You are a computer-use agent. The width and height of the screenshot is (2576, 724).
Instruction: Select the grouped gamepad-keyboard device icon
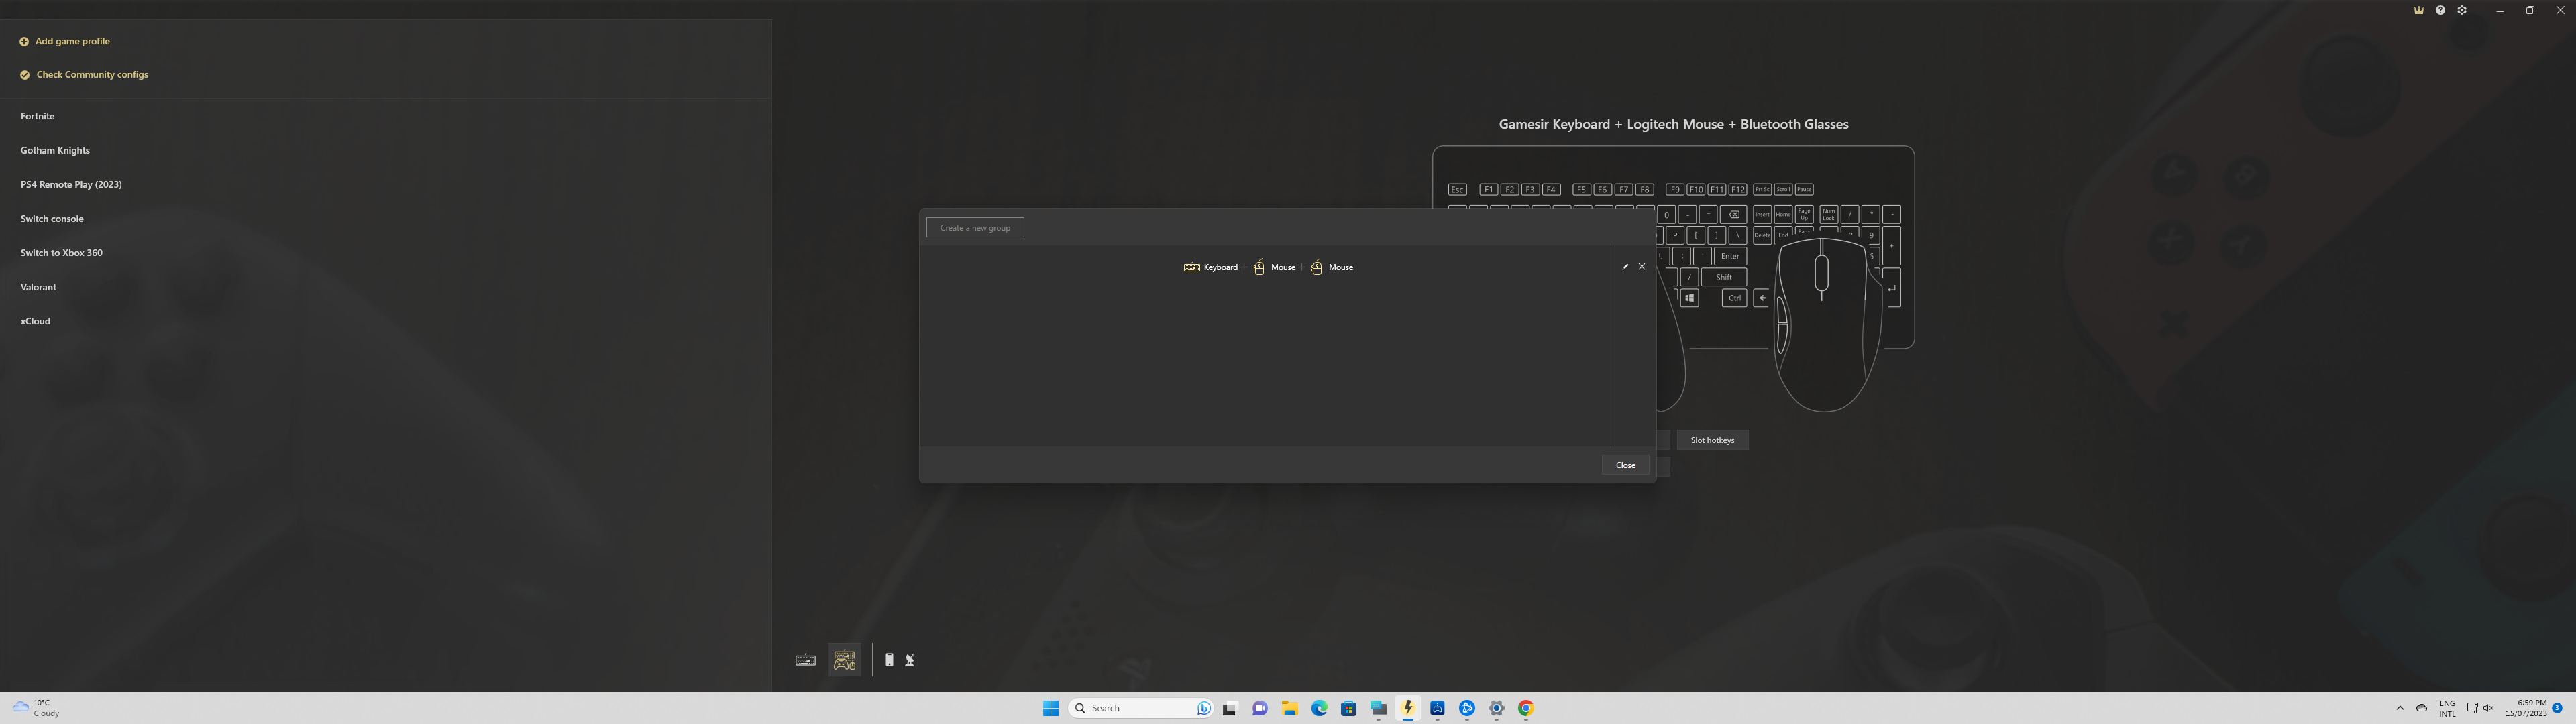pos(845,660)
